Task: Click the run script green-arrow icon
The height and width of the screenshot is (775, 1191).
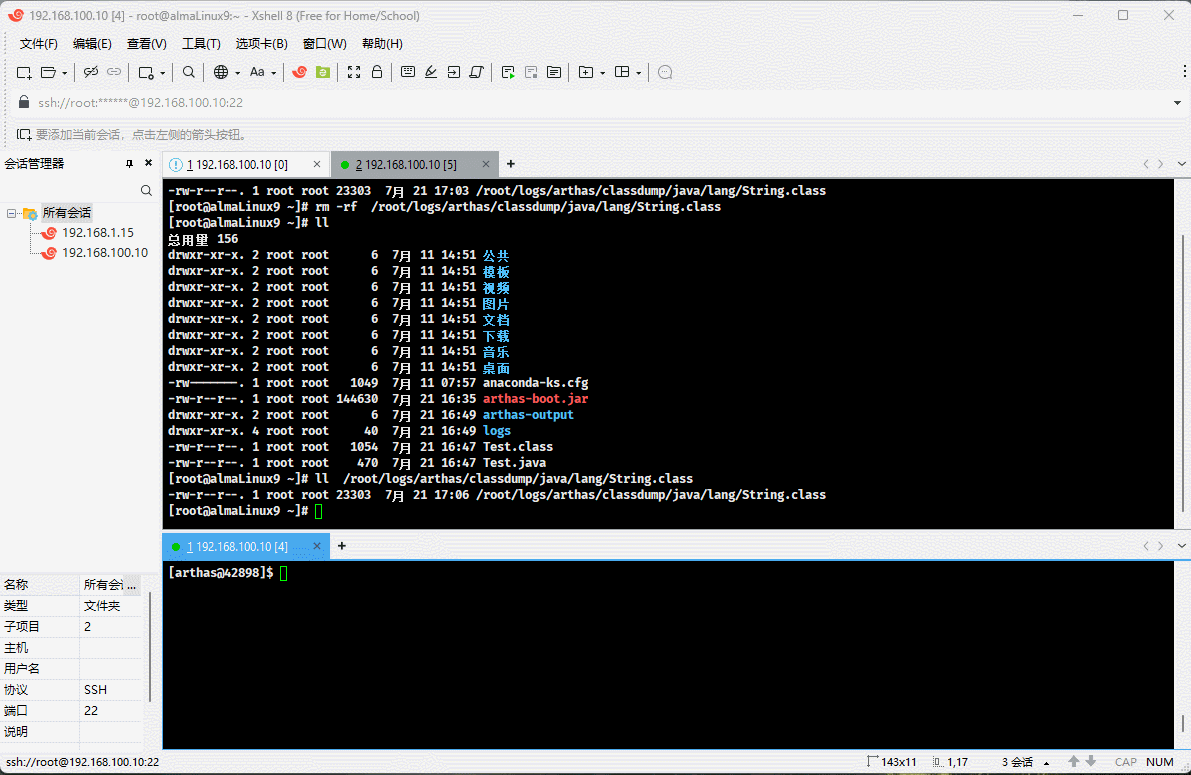Action: pos(508,72)
